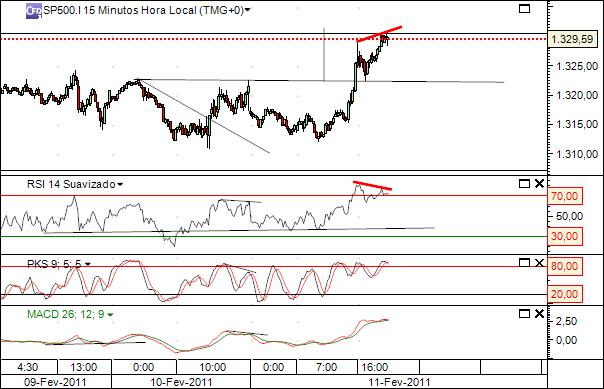Click the 09-Fev-2011 date label
604x389 pixels.
55,382
